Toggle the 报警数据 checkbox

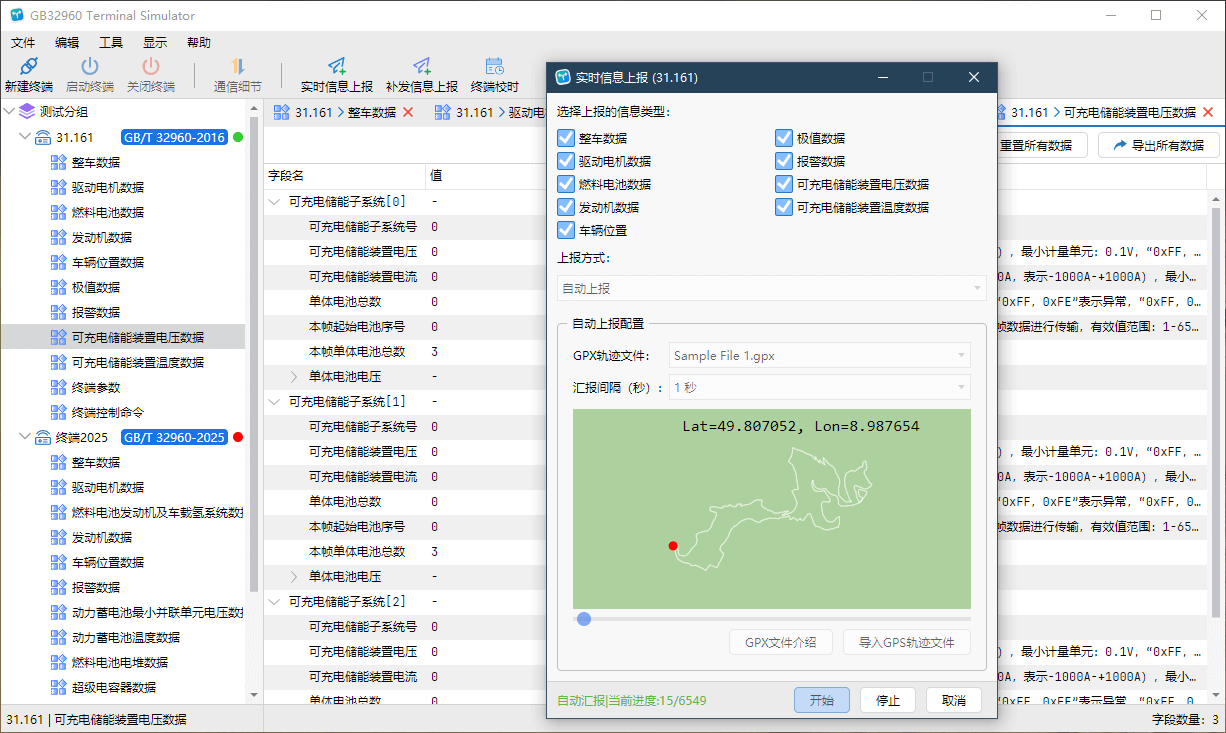785,162
